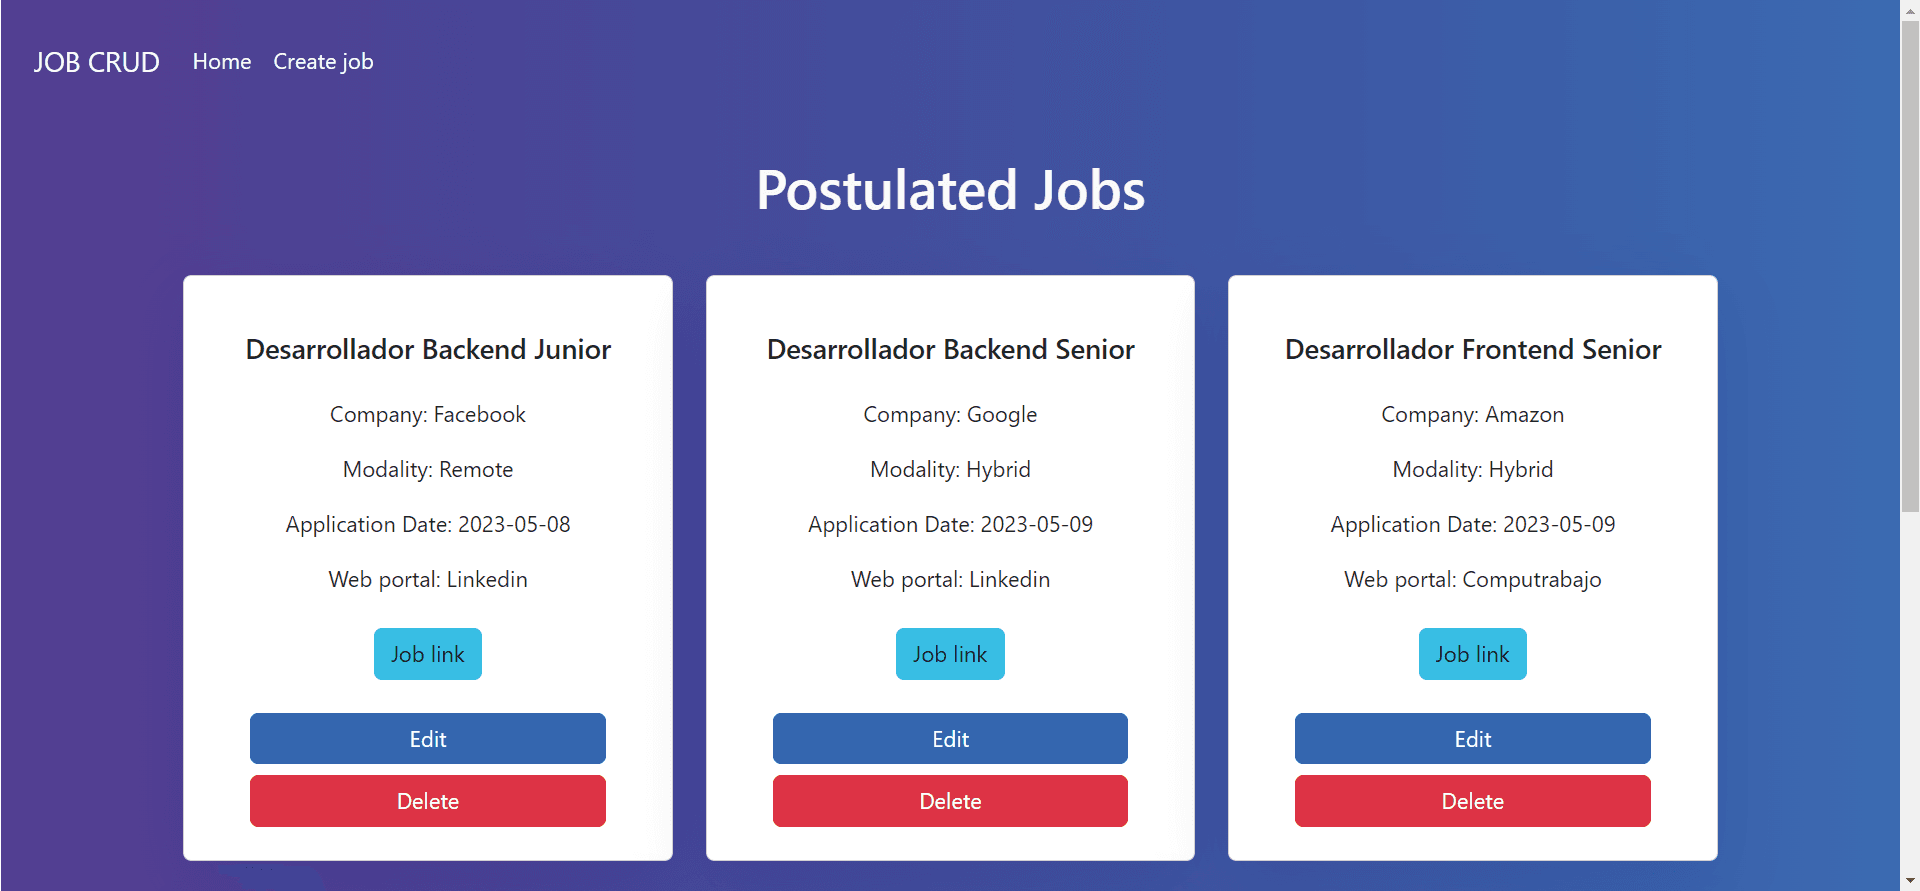Edit the Desarrollador Backend Senior job
Image resolution: width=1920 pixels, height=891 pixels.
(x=950, y=739)
